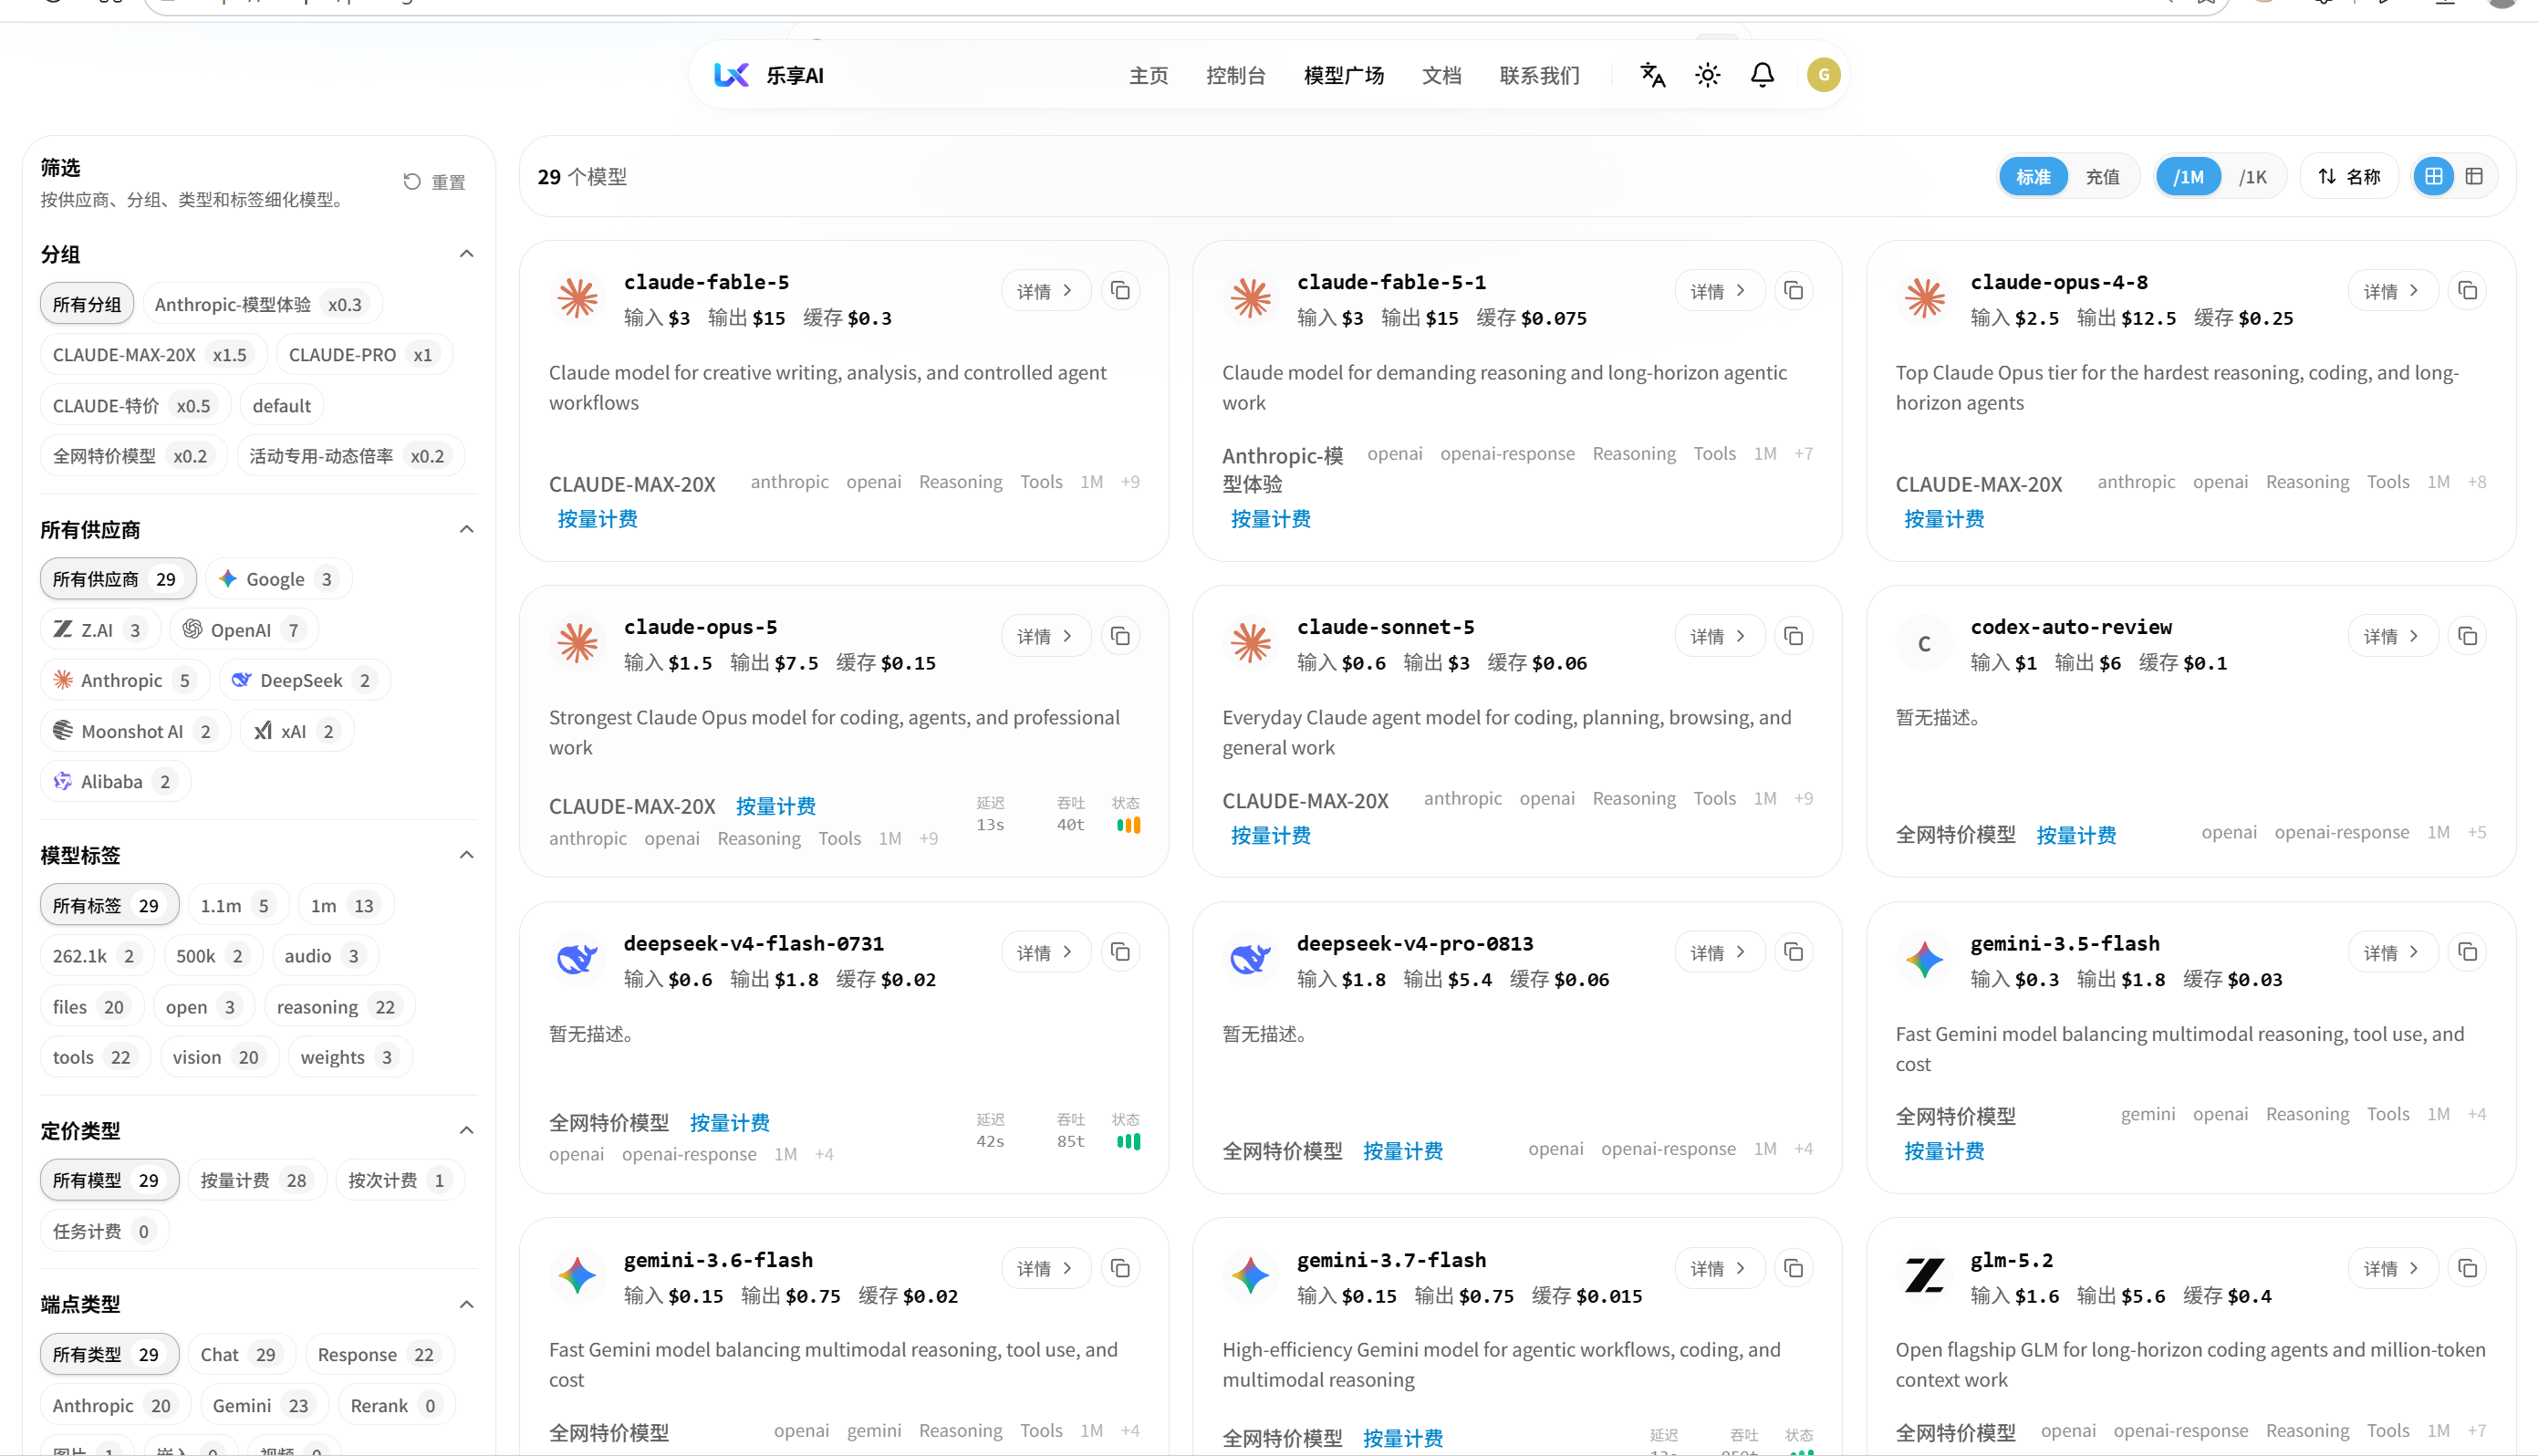Image resolution: width=2538 pixels, height=1456 pixels.
Task: Click +9 more tags on claude-fable-5
Action: pyautogui.click(x=1130, y=482)
